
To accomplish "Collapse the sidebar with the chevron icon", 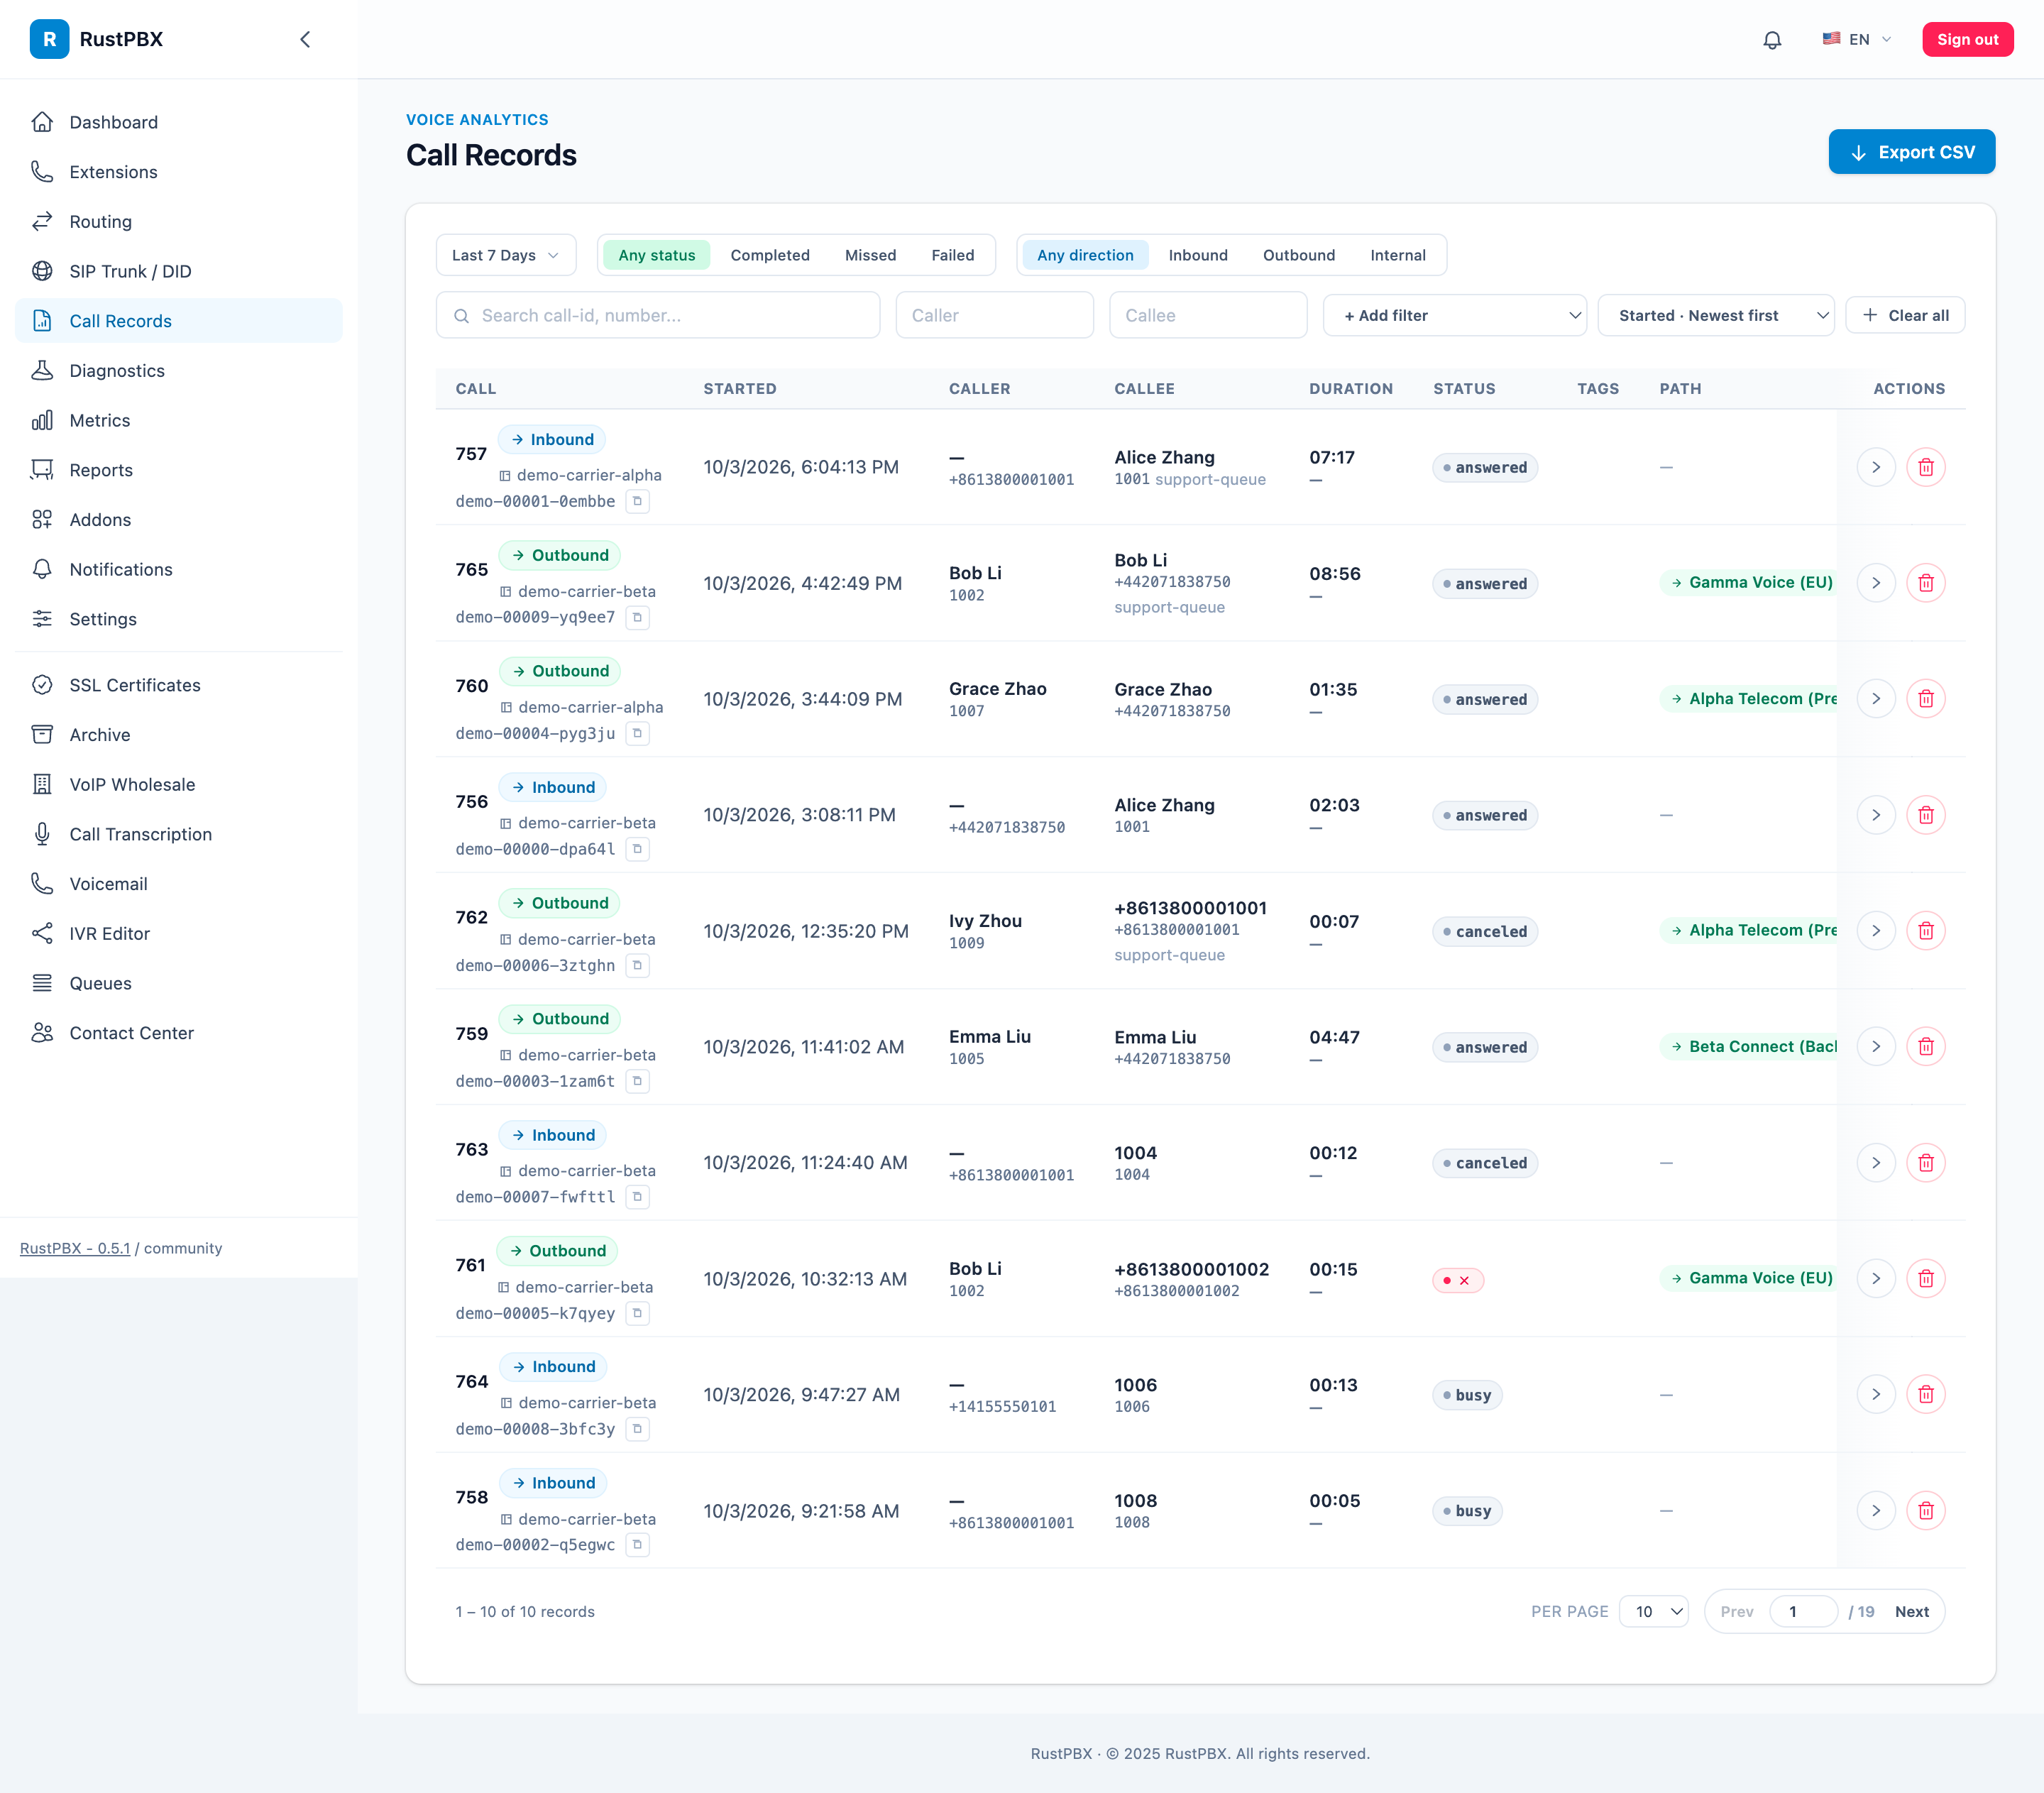I will pos(305,39).
